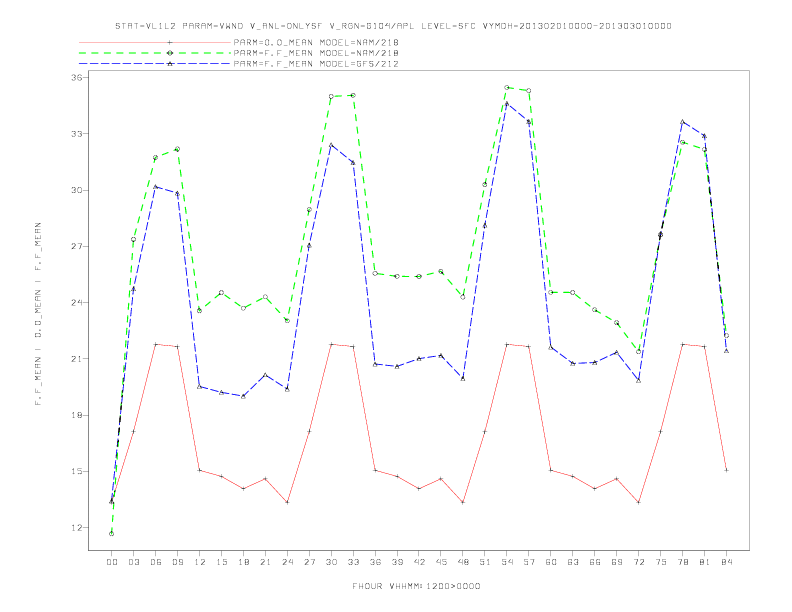Click legend text PARM=F.F_MEAN MODEL=NAM/218
The width and height of the screenshot is (792, 612).
click(316, 53)
